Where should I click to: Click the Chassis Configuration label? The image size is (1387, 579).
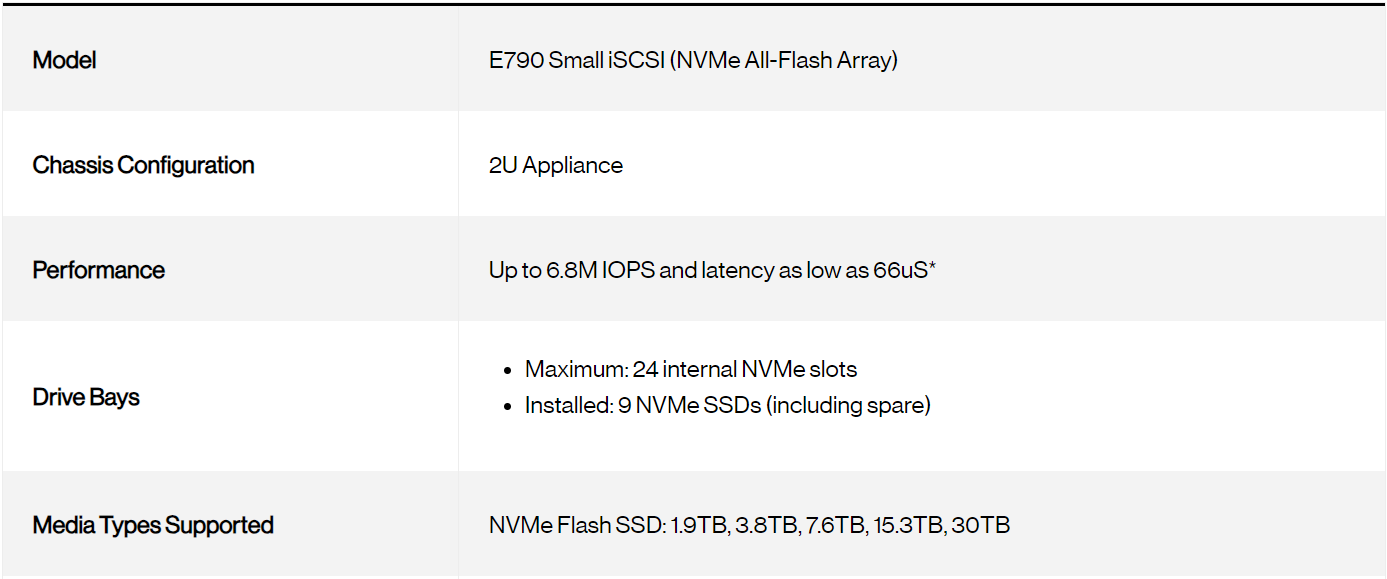pyautogui.click(x=143, y=165)
